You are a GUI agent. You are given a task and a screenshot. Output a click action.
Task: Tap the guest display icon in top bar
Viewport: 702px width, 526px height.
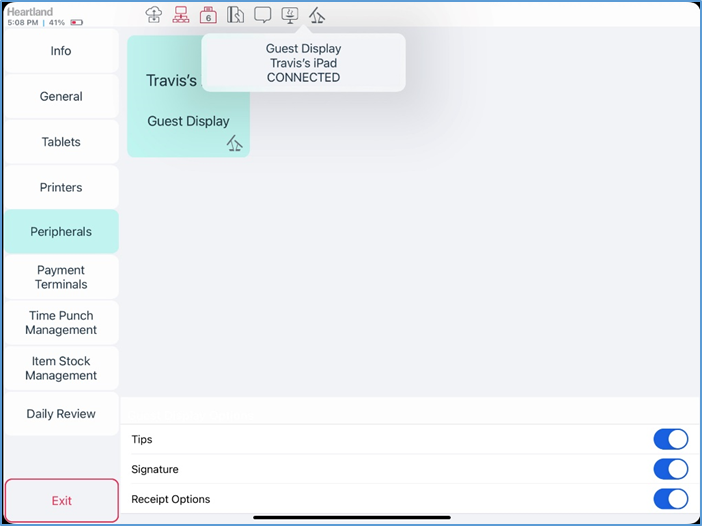pos(317,14)
